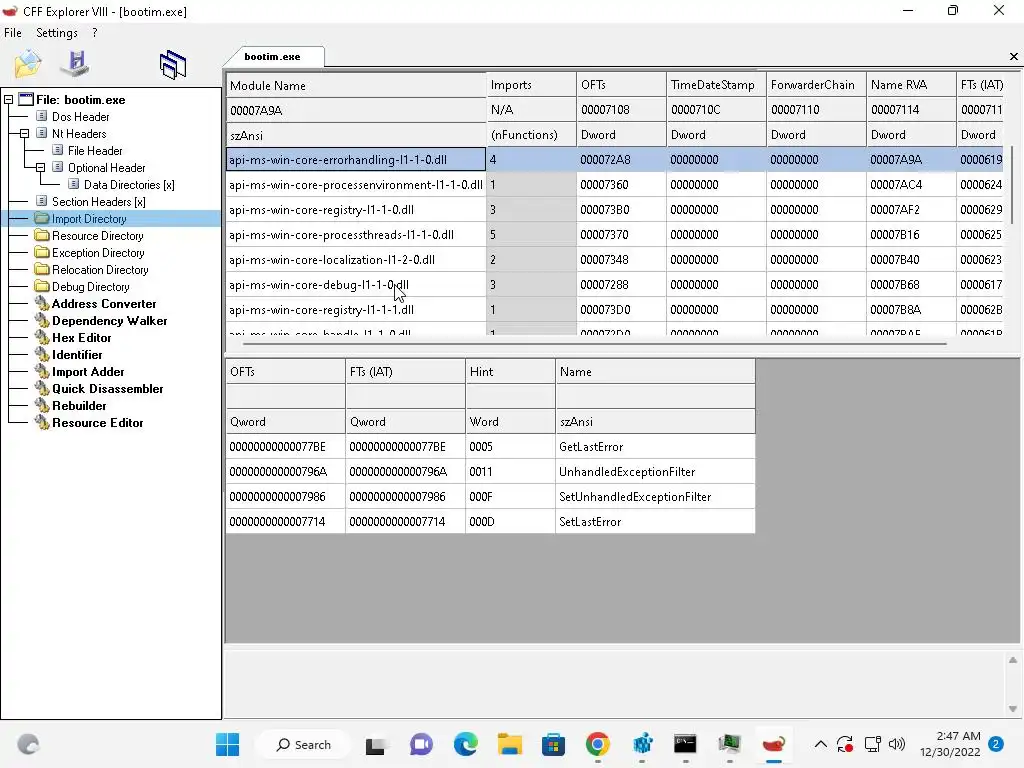The height and width of the screenshot is (768, 1024).
Task: Click the UnhandledExceptionFilter function name
Action: [627, 472]
